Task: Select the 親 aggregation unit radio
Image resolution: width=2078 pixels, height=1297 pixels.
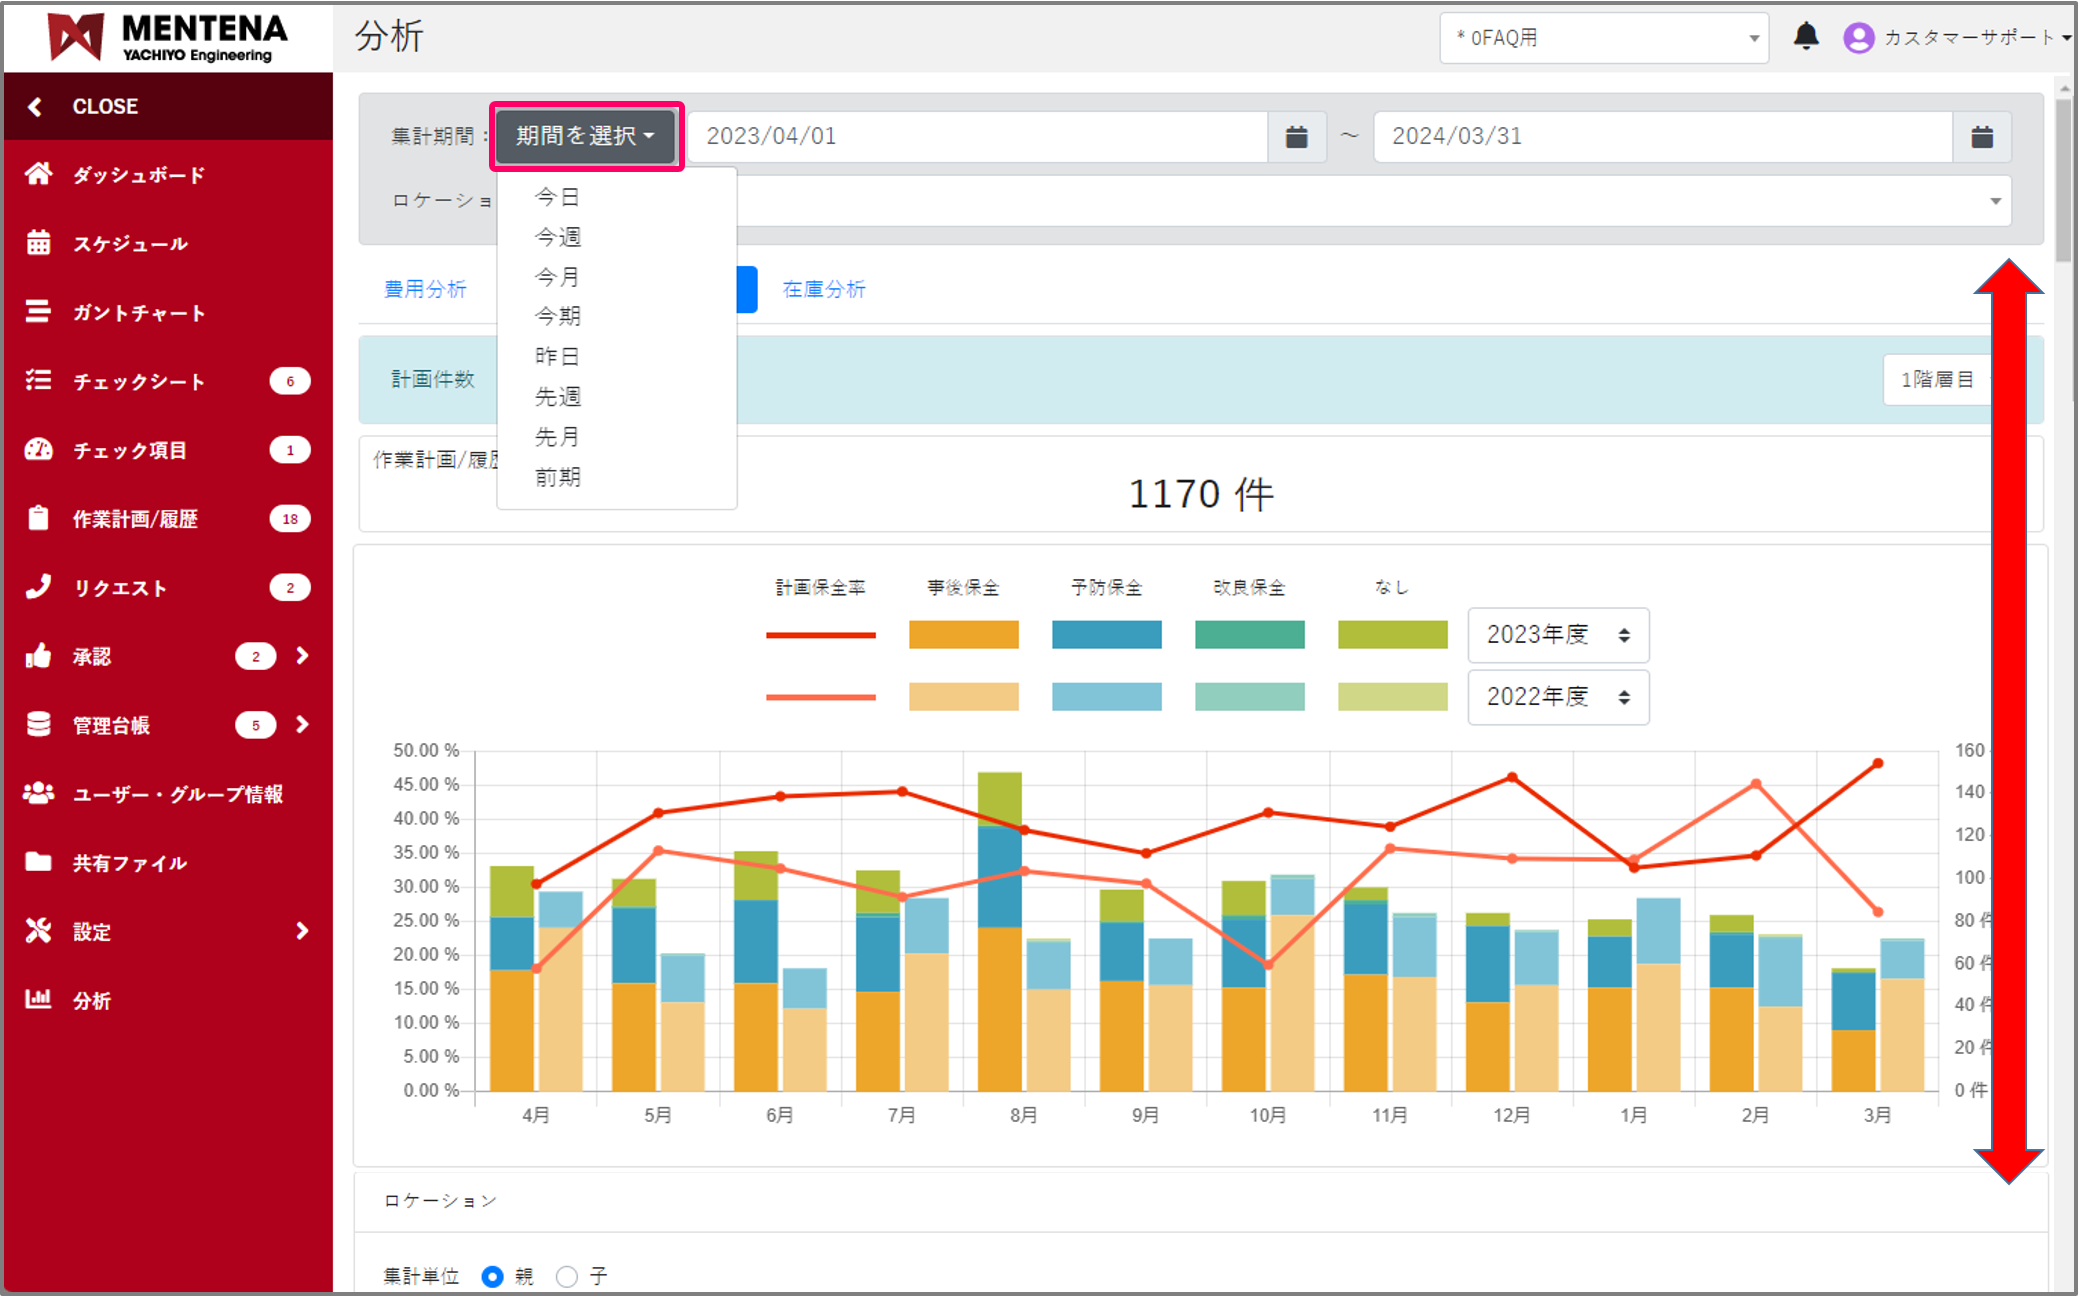Action: [492, 1276]
